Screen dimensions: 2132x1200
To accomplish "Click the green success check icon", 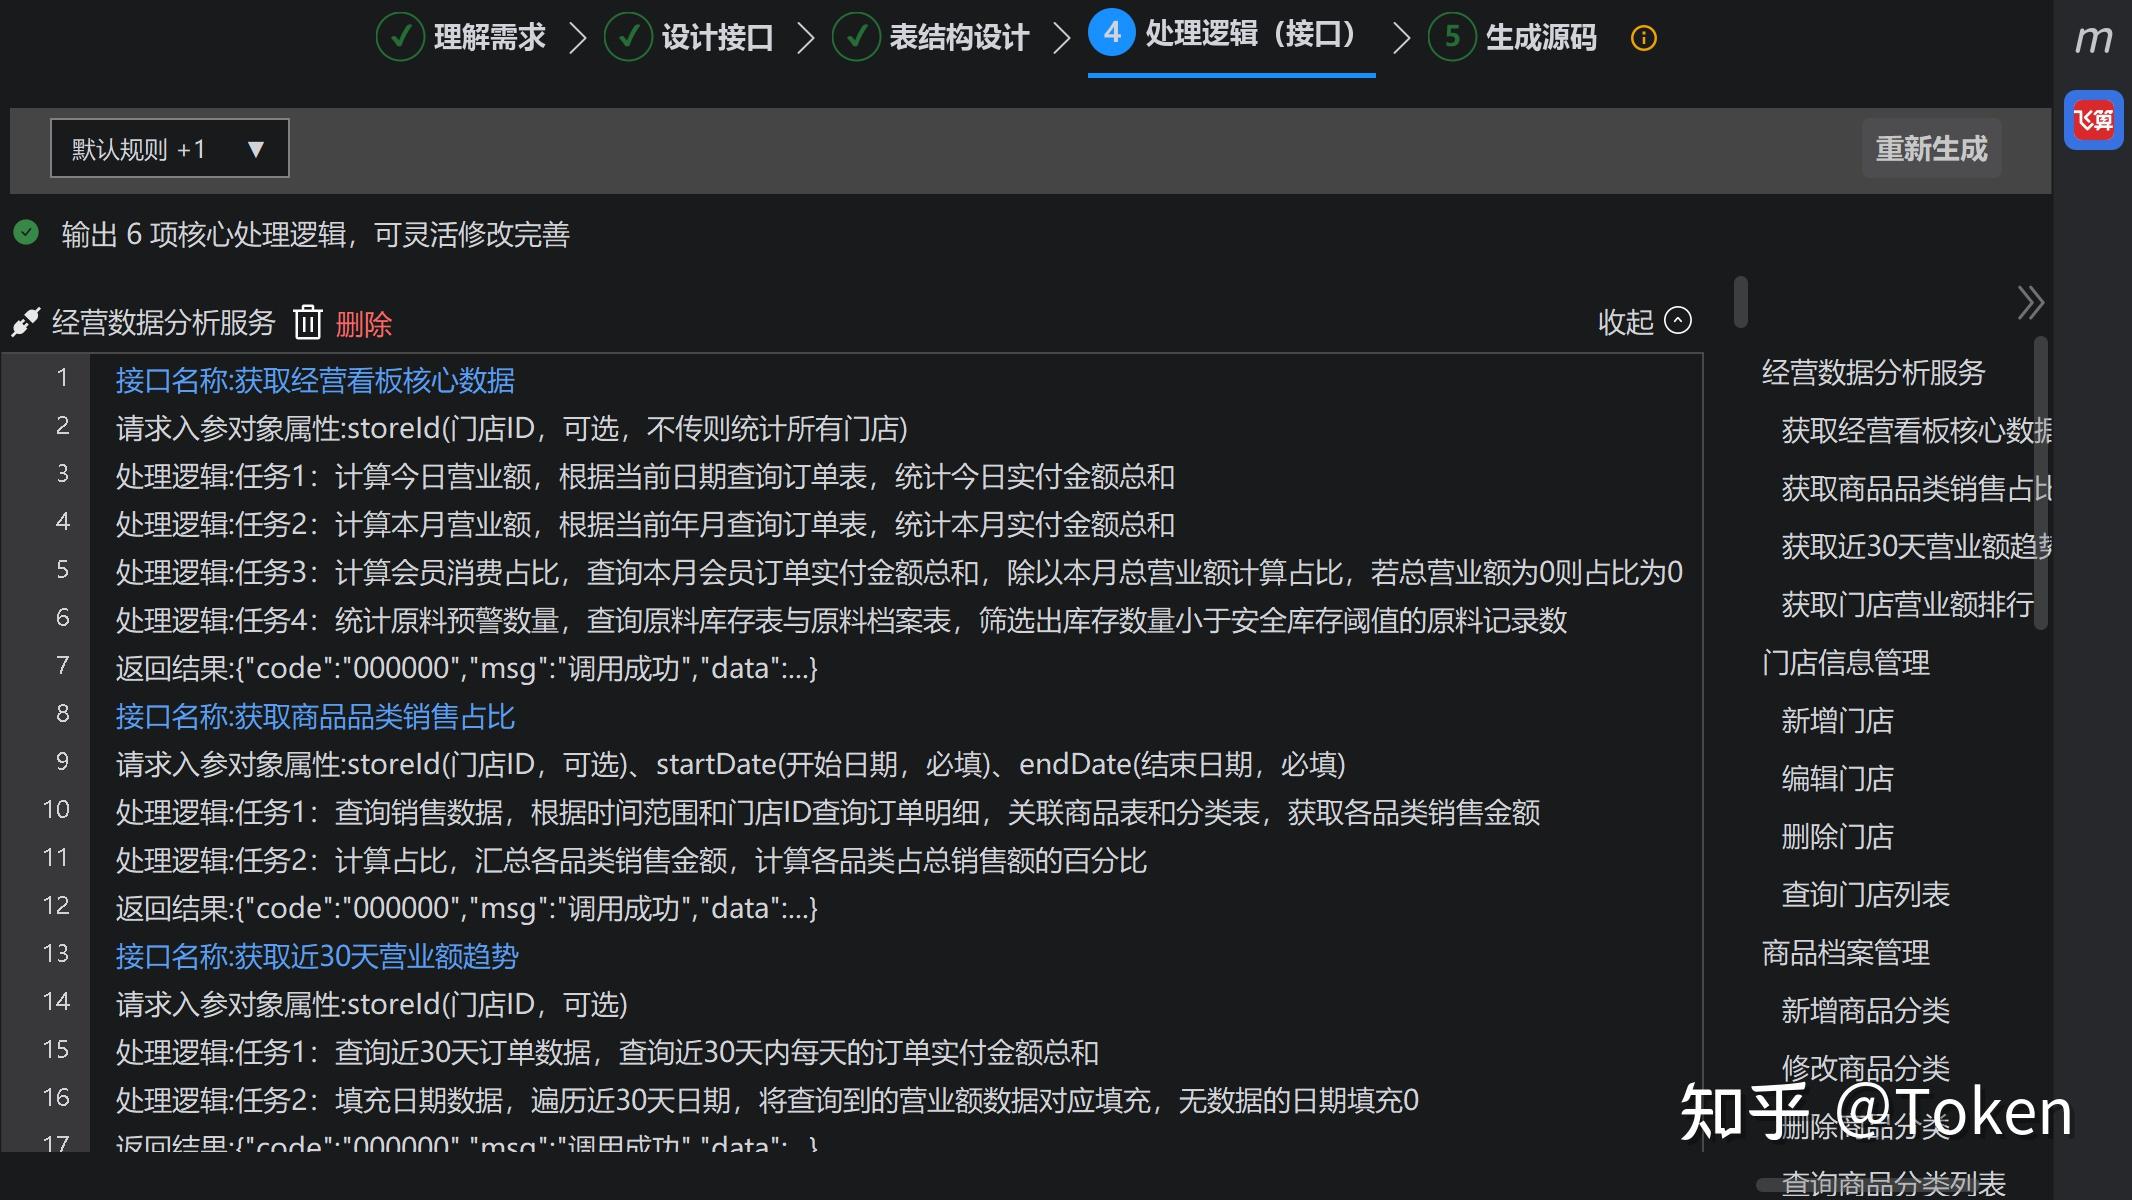I will point(26,233).
